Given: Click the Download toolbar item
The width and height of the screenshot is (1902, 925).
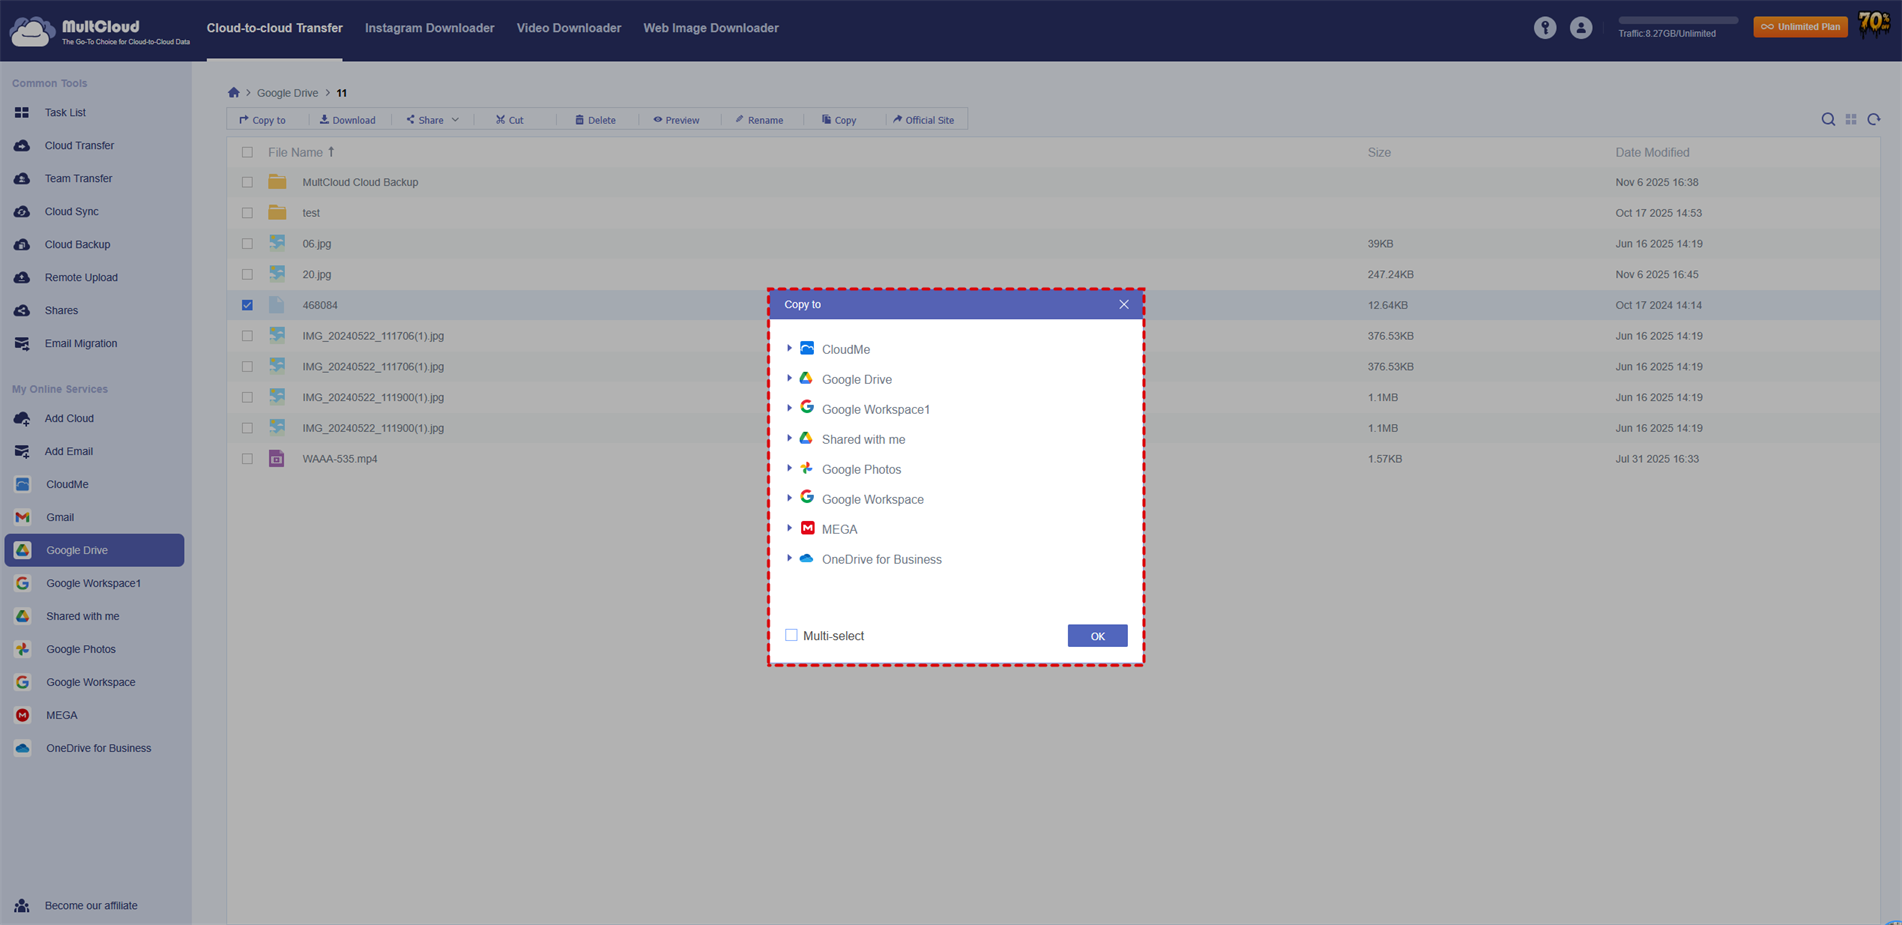Looking at the screenshot, I should coord(347,120).
